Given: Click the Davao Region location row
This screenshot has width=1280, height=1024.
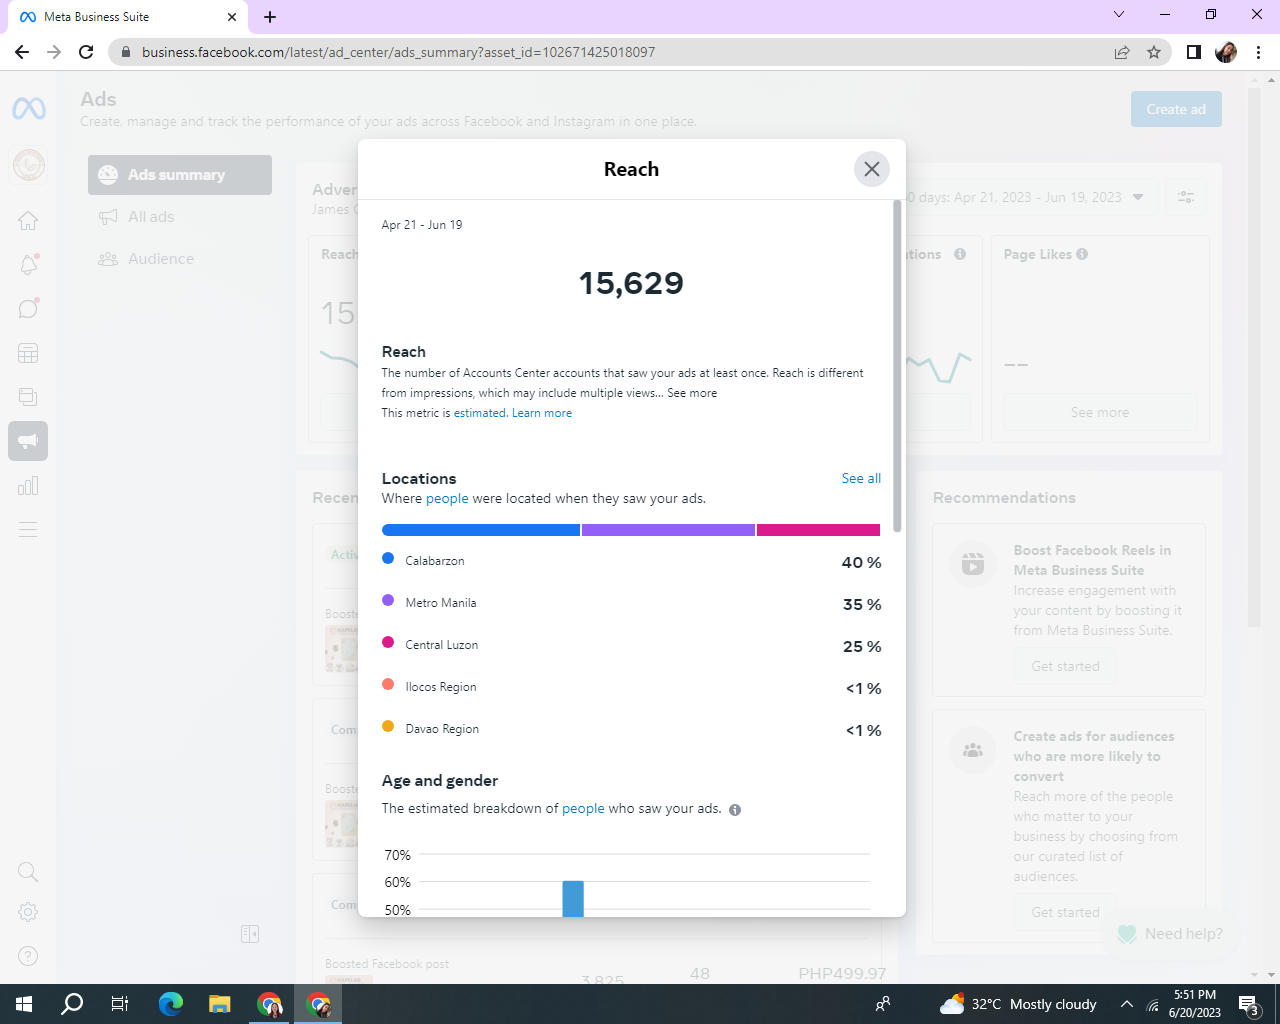Looking at the screenshot, I should [632, 730].
